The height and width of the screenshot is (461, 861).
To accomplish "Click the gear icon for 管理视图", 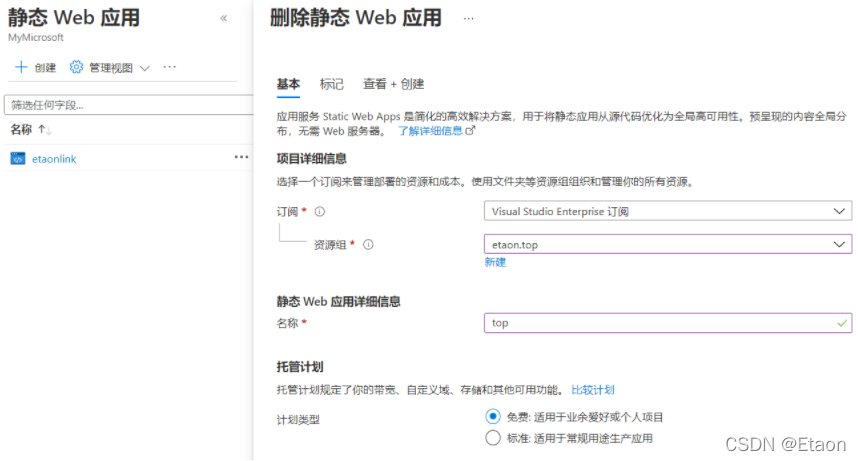I will pyautogui.click(x=76, y=67).
